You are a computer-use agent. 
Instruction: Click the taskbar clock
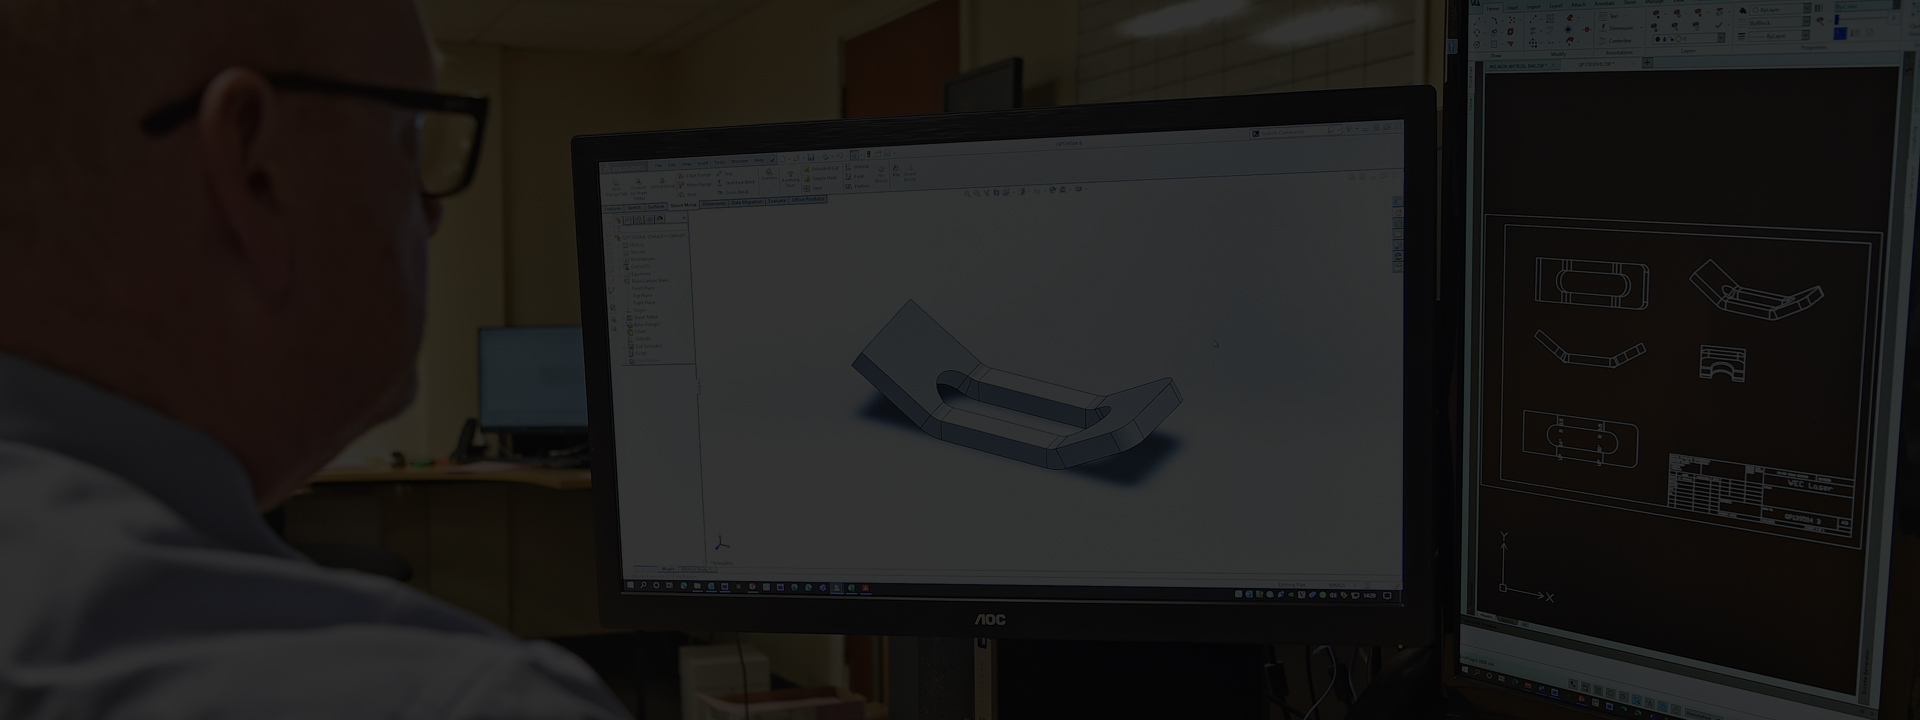click(1370, 595)
